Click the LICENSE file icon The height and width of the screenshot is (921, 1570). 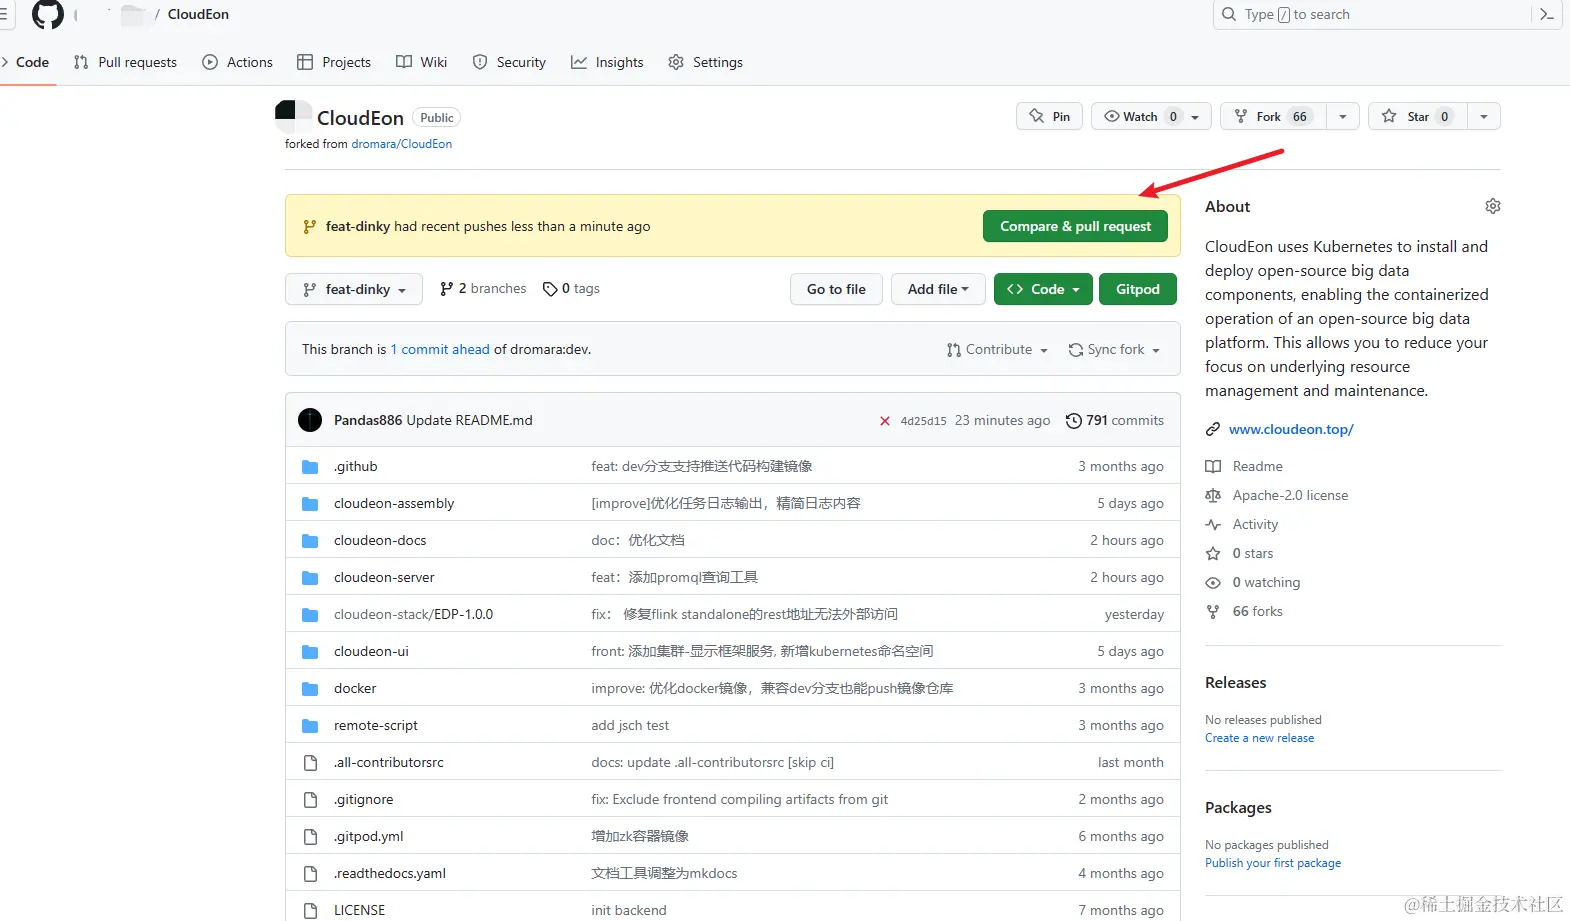pos(310,911)
